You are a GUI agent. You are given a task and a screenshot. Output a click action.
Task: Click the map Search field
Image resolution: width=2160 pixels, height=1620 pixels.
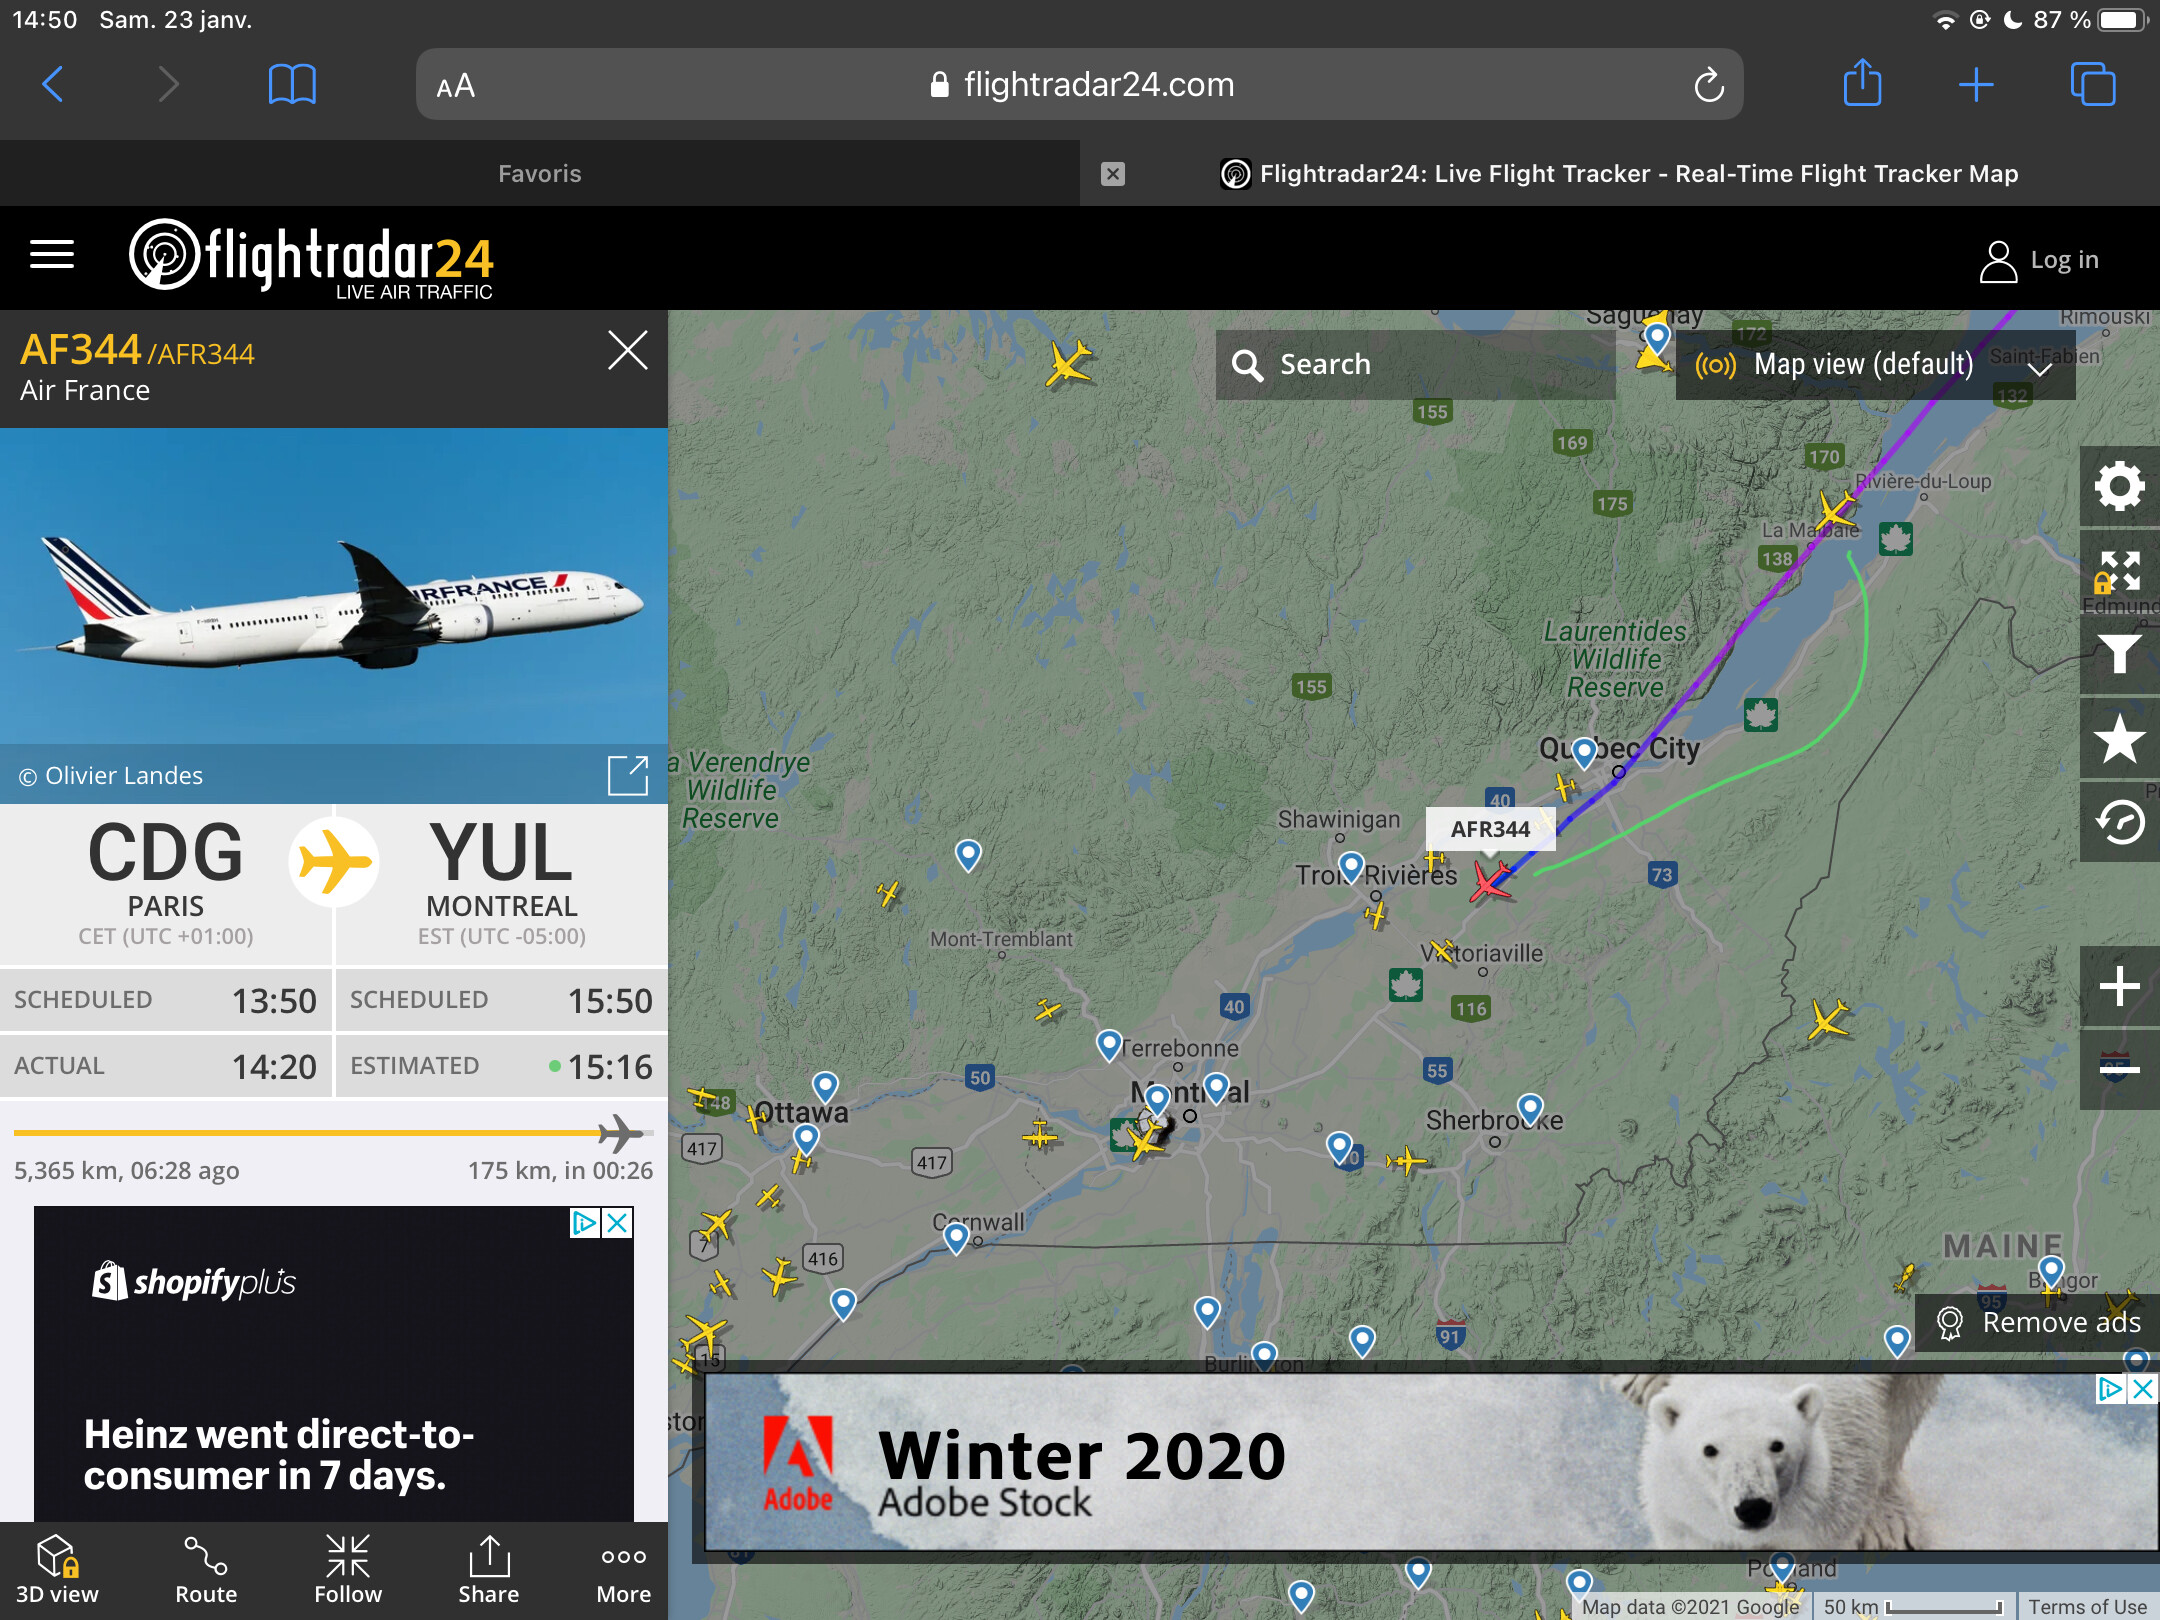click(1415, 365)
